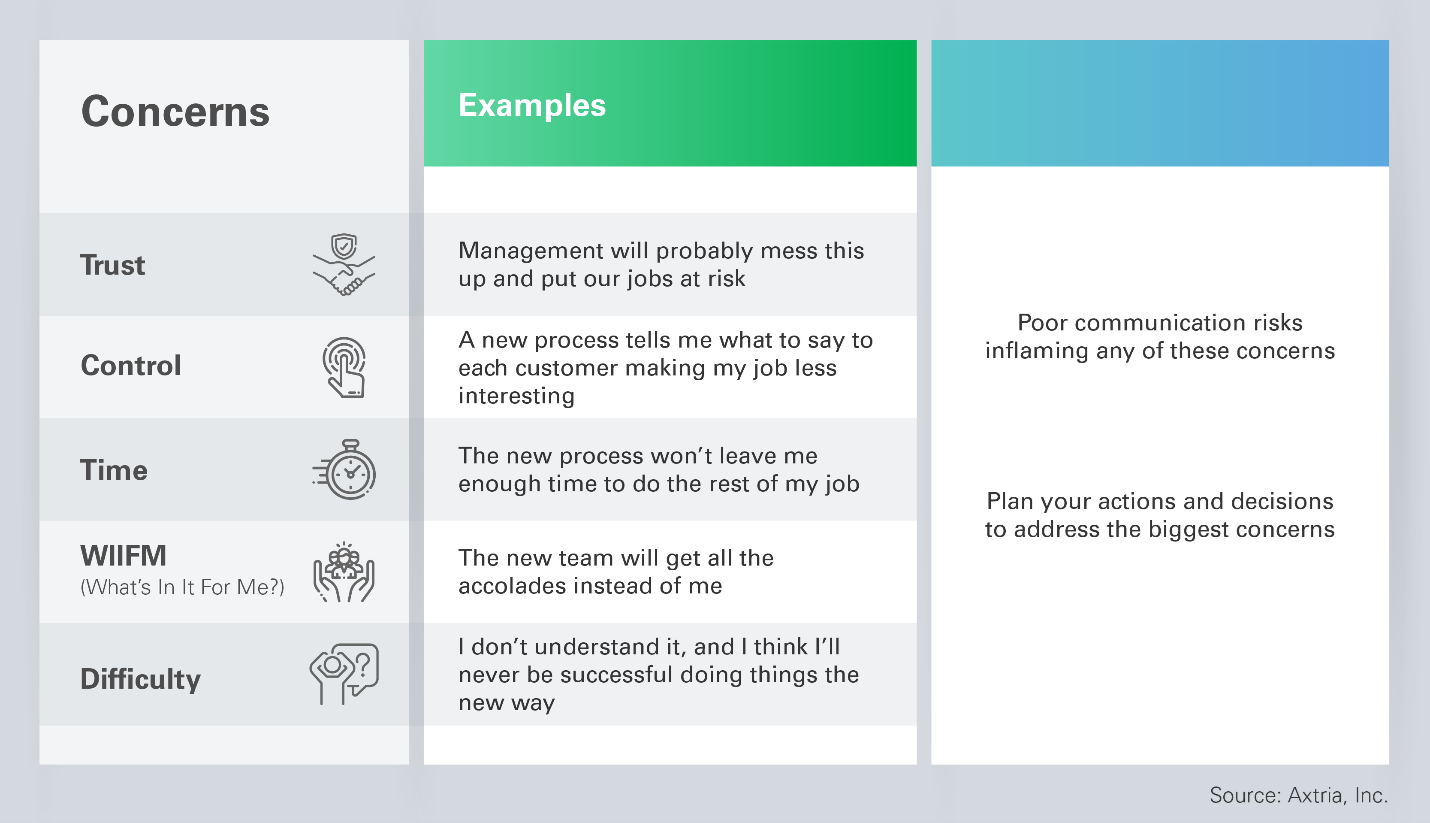The height and width of the screenshot is (823, 1430).
Task: Click the 'I don't understand it' example
Action: [x=658, y=674]
